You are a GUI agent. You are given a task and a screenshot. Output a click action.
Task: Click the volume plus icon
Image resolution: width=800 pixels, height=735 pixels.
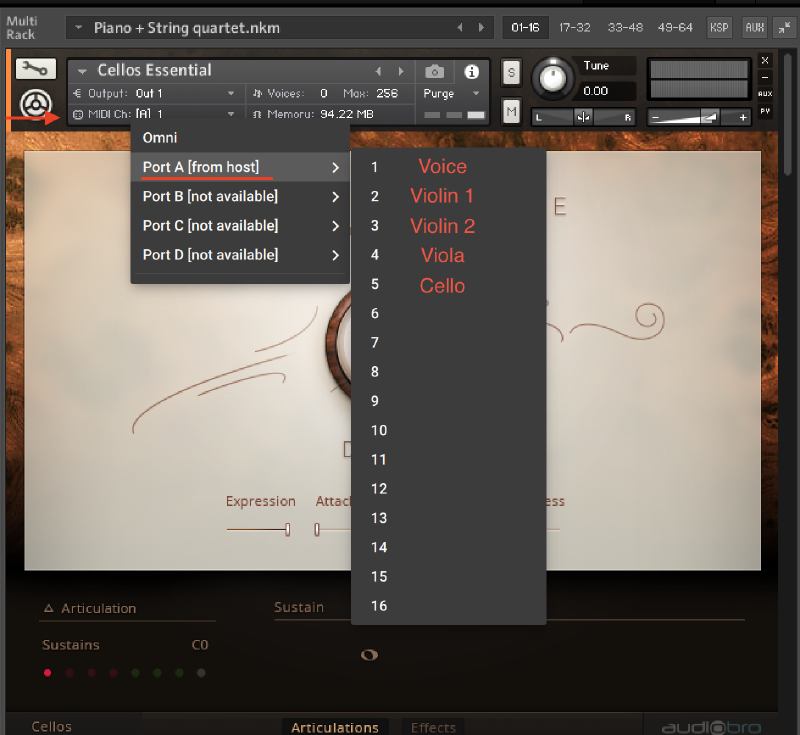tap(743, 117)
